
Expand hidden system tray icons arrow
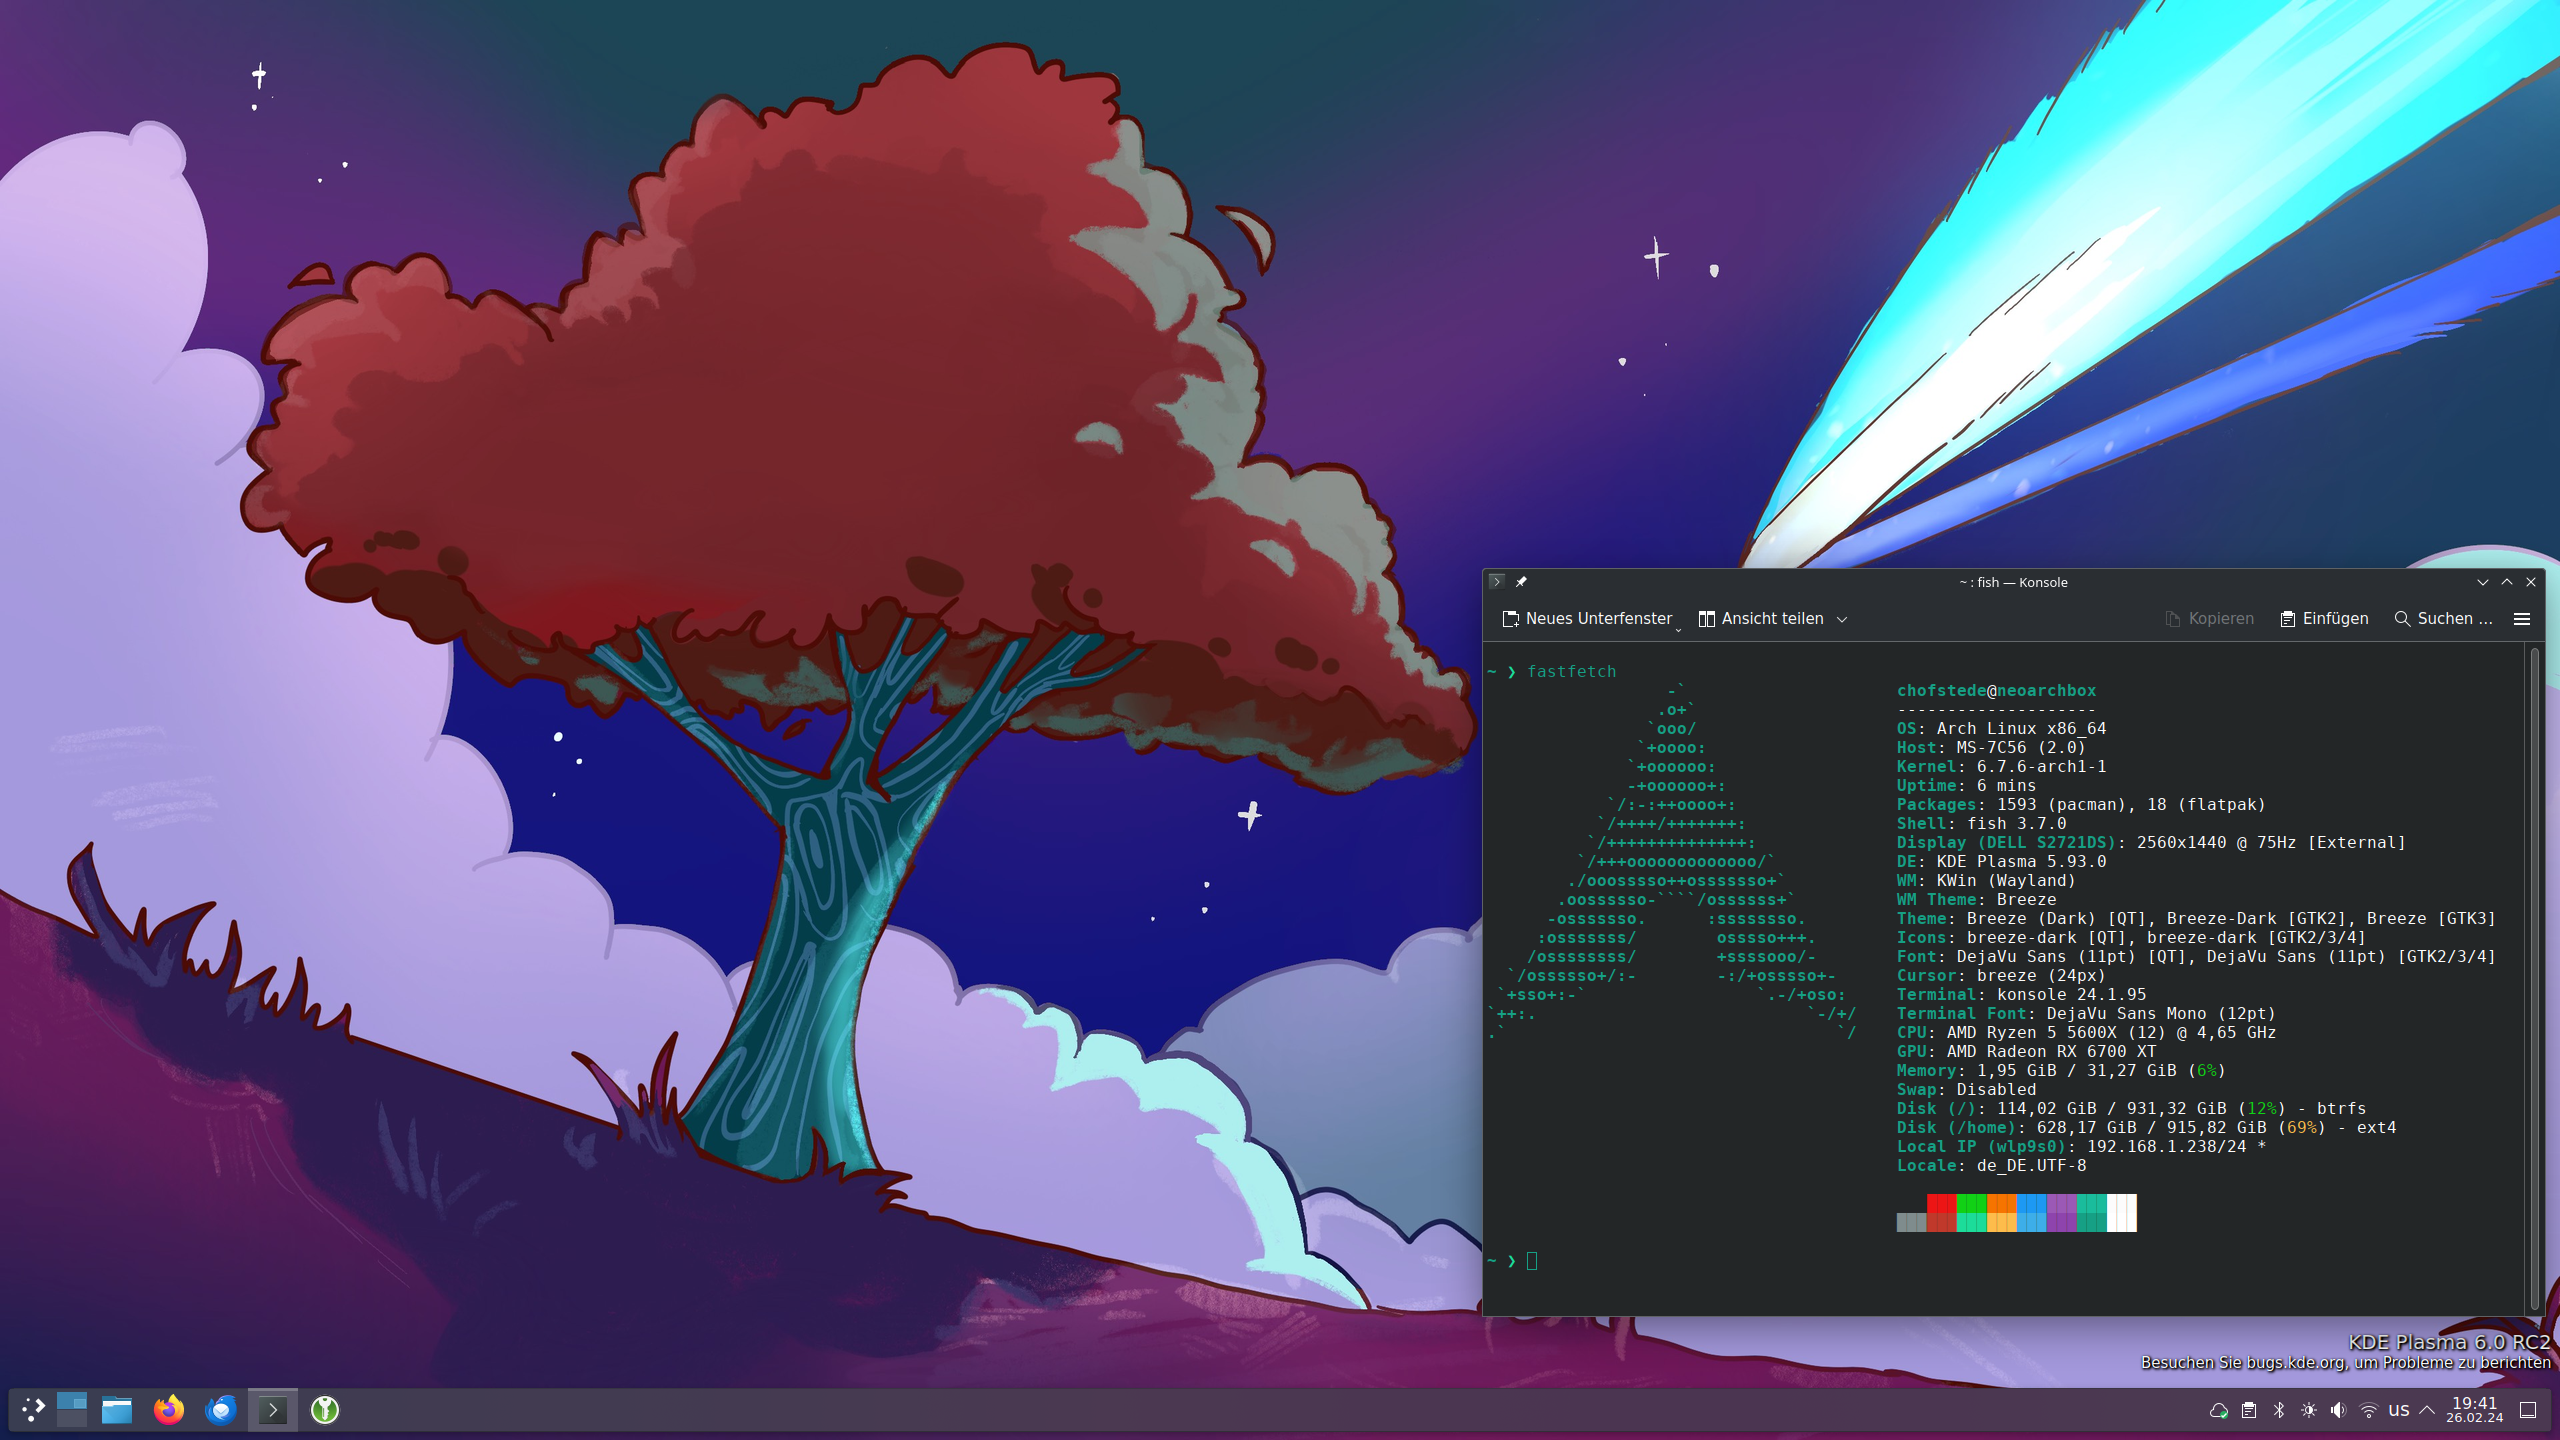[x=2427, y=1410]
